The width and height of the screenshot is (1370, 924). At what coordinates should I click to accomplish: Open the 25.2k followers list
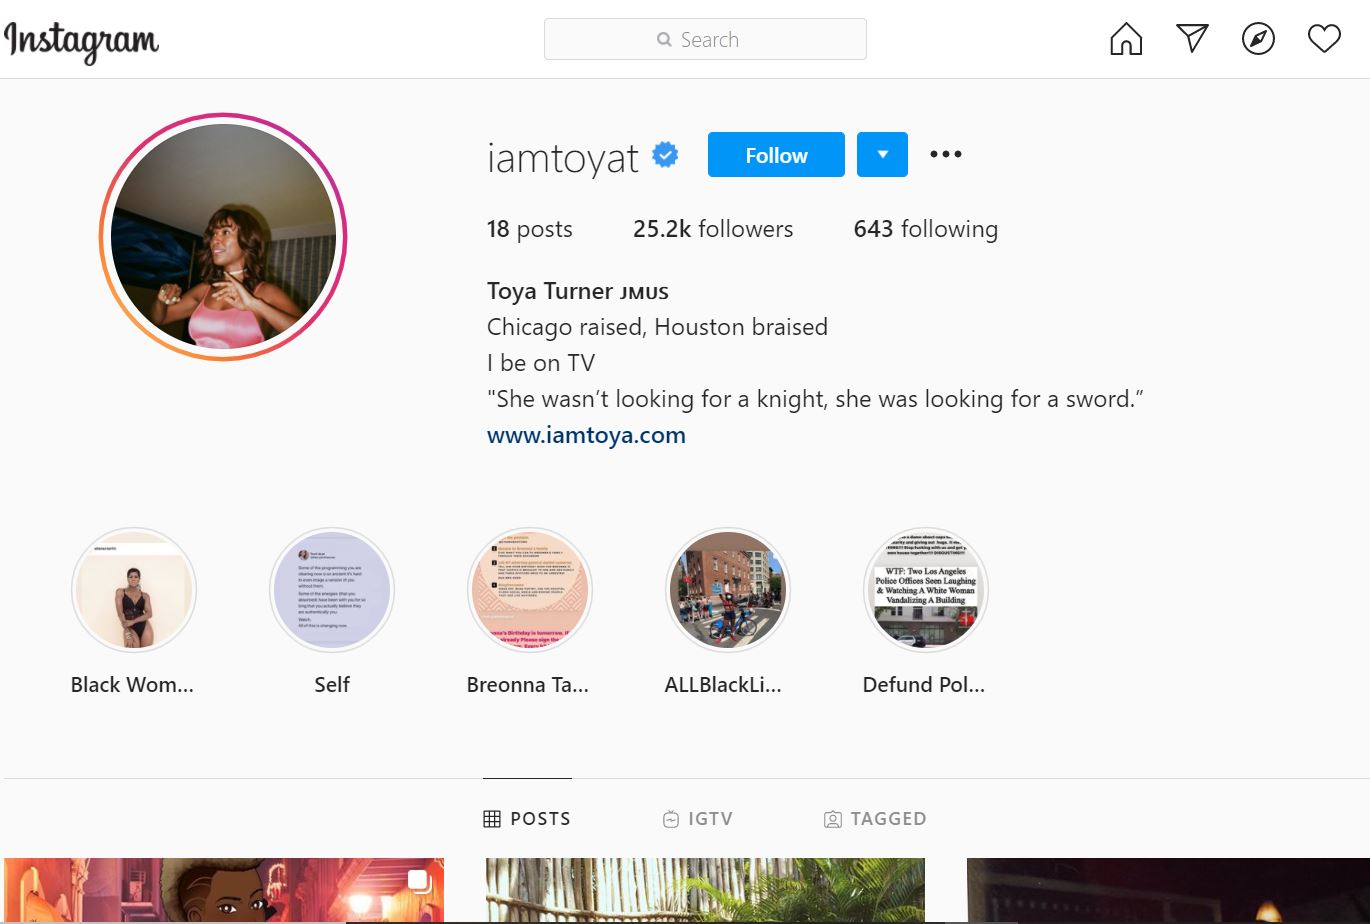pos(713,229)
